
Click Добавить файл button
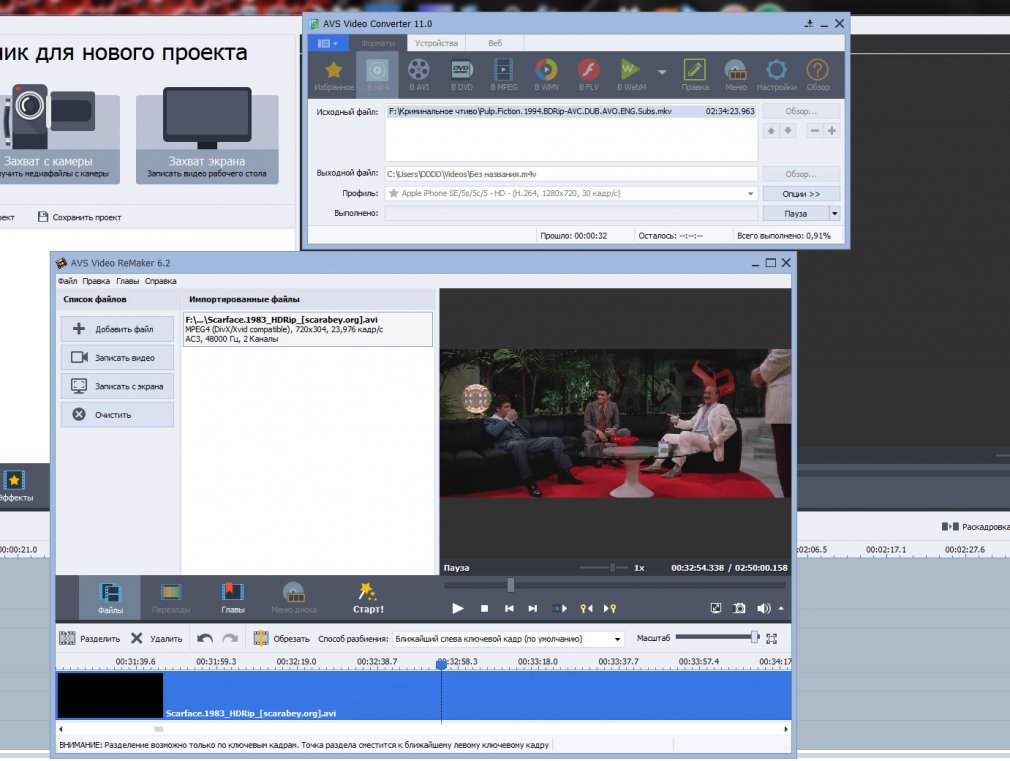point(117,329)
